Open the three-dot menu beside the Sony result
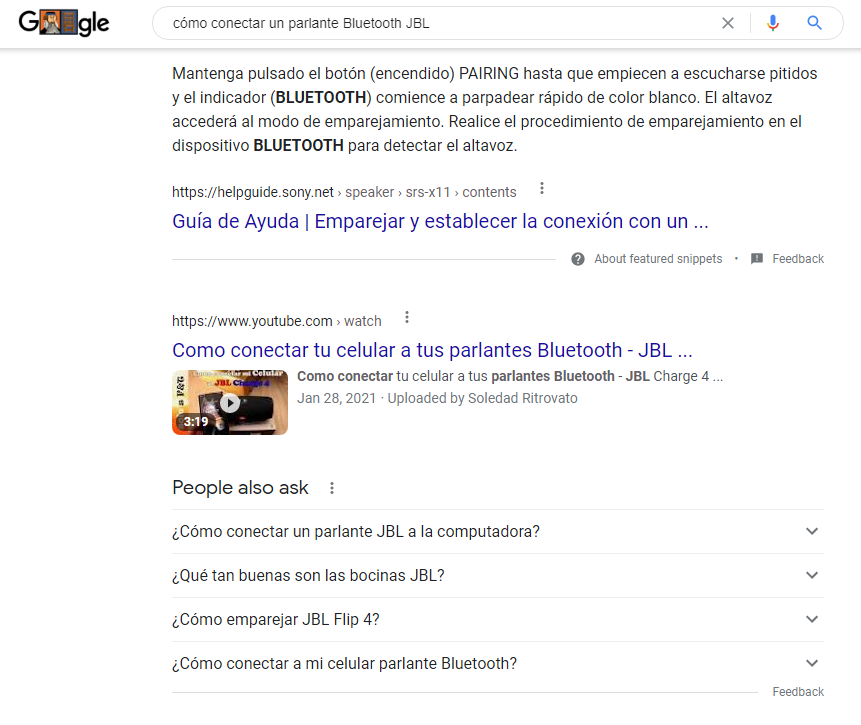 point(541,188)
